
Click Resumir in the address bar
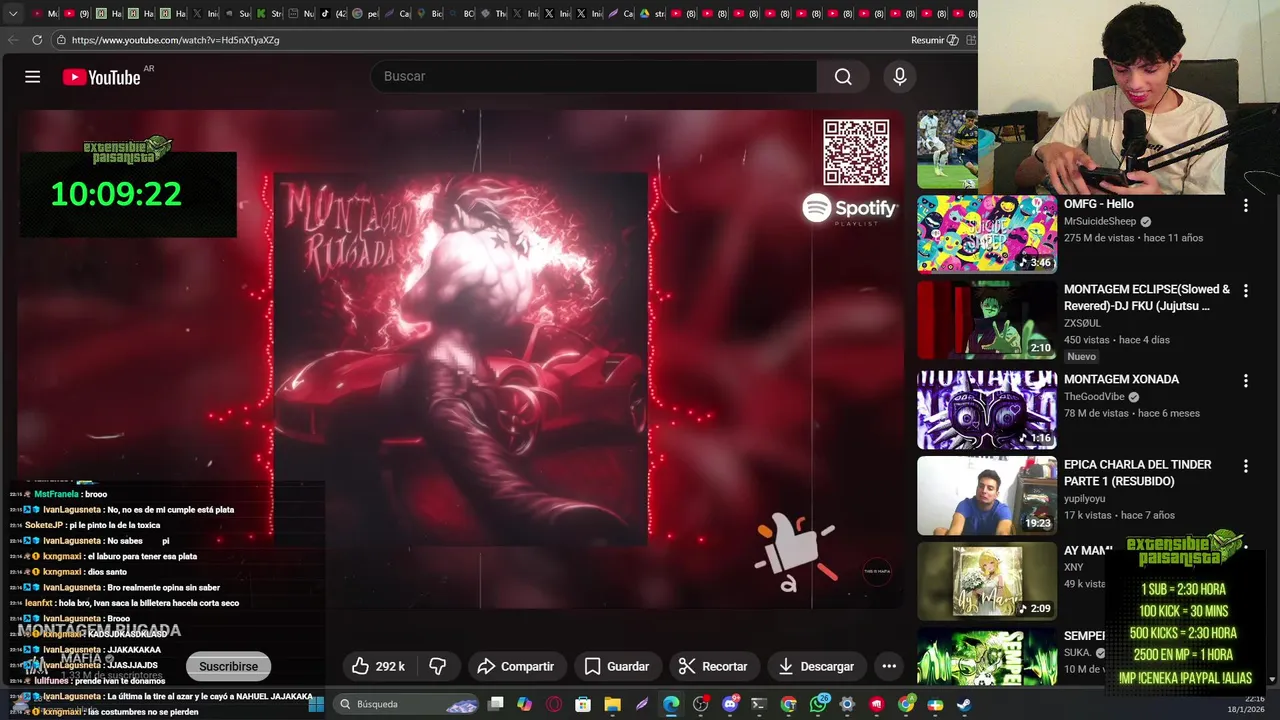click(935, 40)
